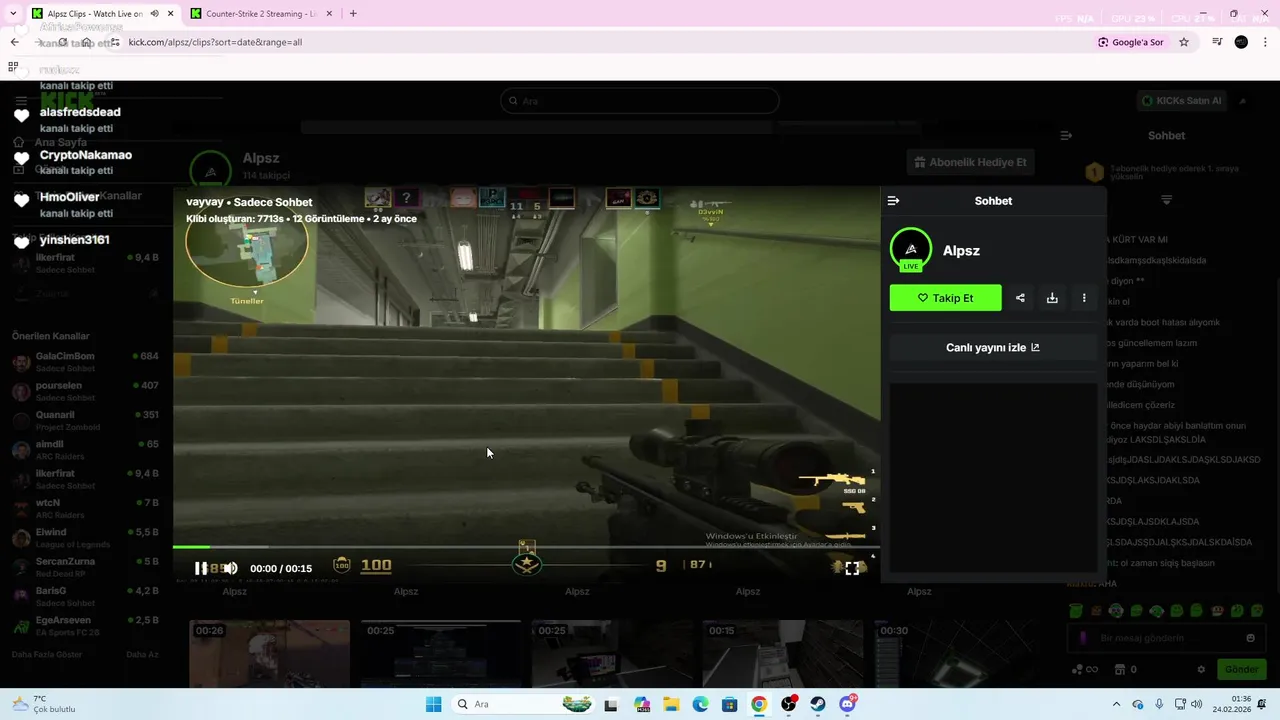Bookmark page with star icon
Image resolution: width=1280 pixels, height=720 pixels.
pos(1184,42)
